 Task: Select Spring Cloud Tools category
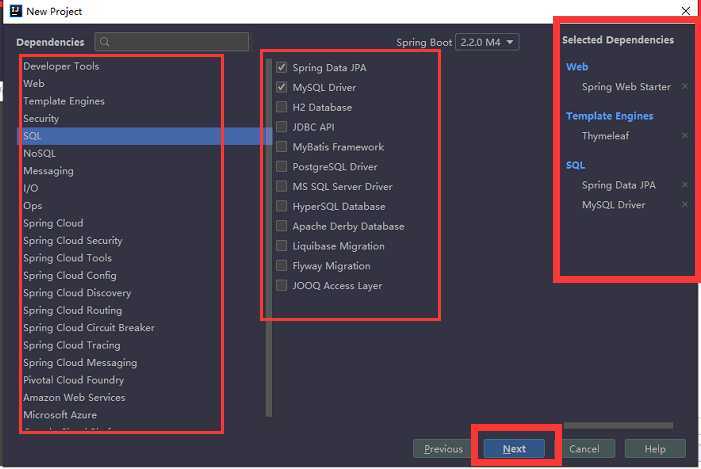coord(68,258)
